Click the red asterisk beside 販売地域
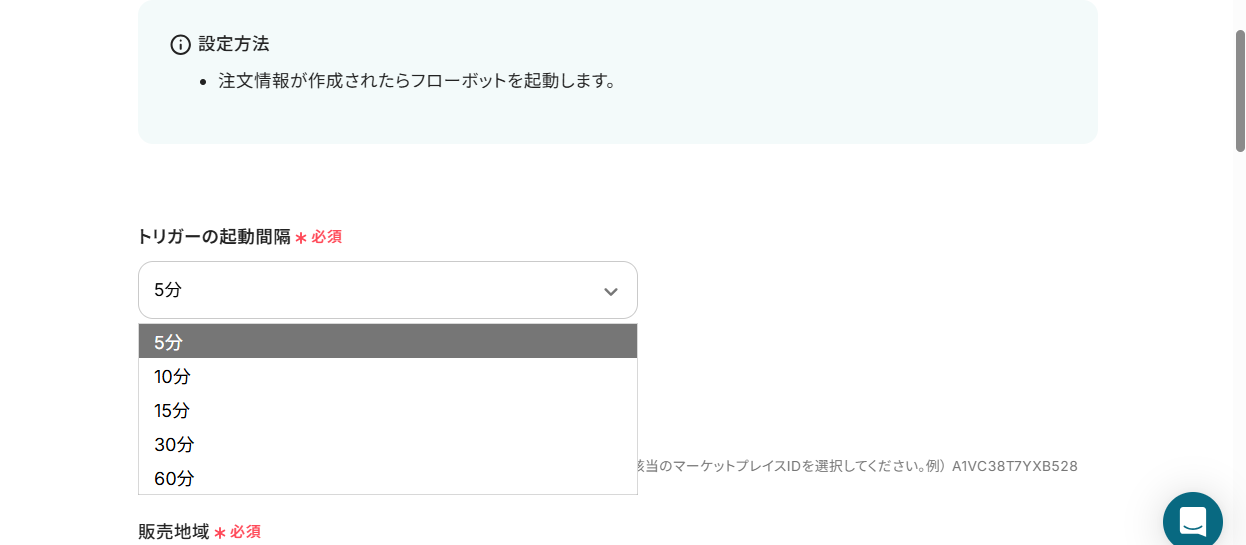 point(220,533)
